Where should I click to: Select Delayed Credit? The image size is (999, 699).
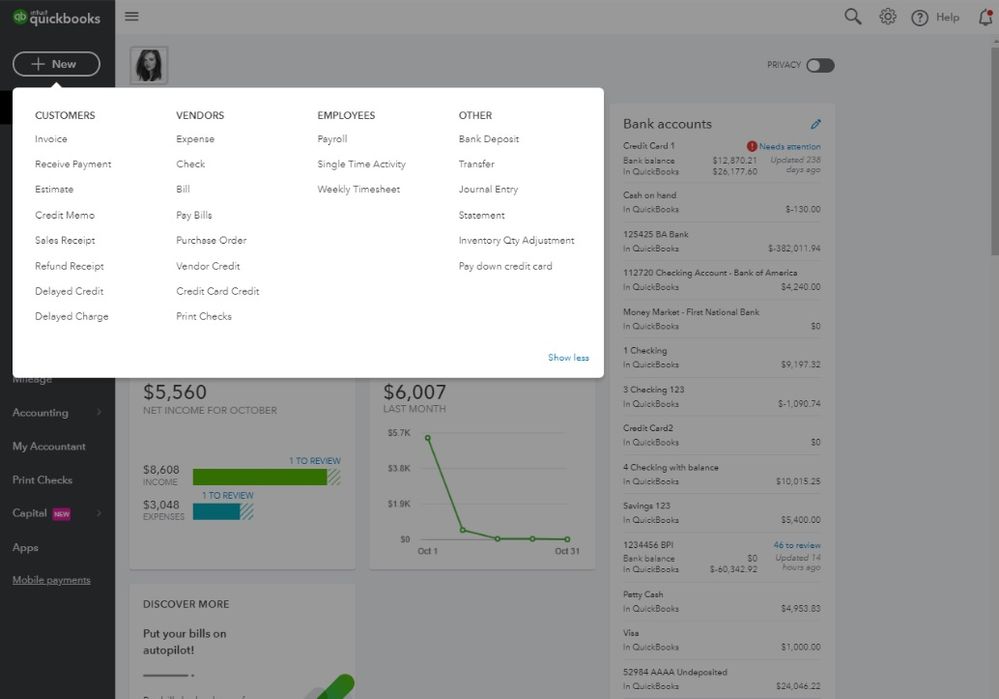point(69,291)
